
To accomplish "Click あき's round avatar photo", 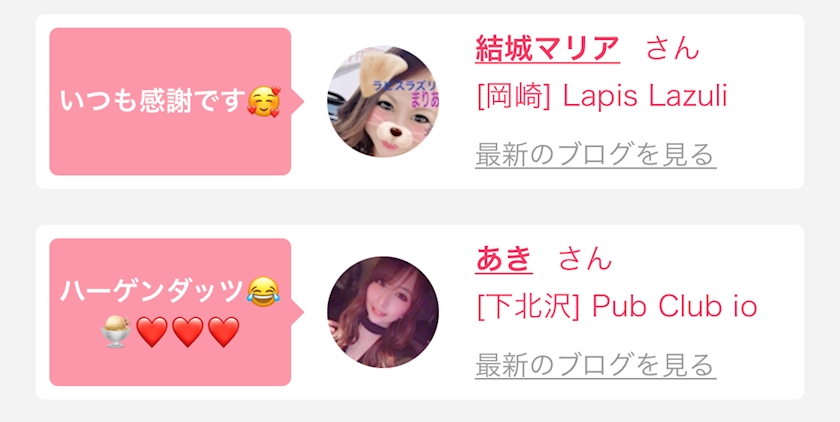I will coord(383,312).
